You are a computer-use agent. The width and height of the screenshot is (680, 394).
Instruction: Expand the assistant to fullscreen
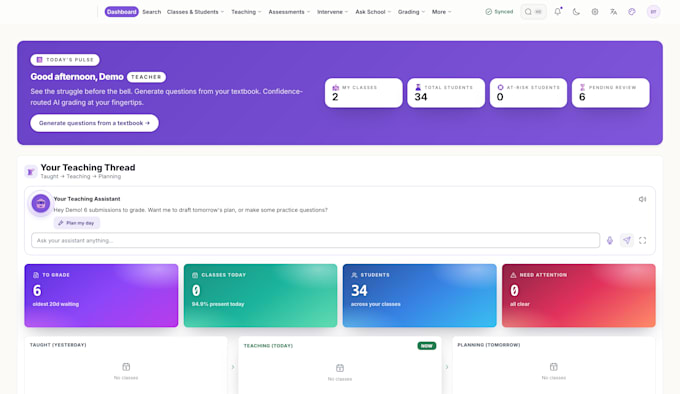(642, 241)
